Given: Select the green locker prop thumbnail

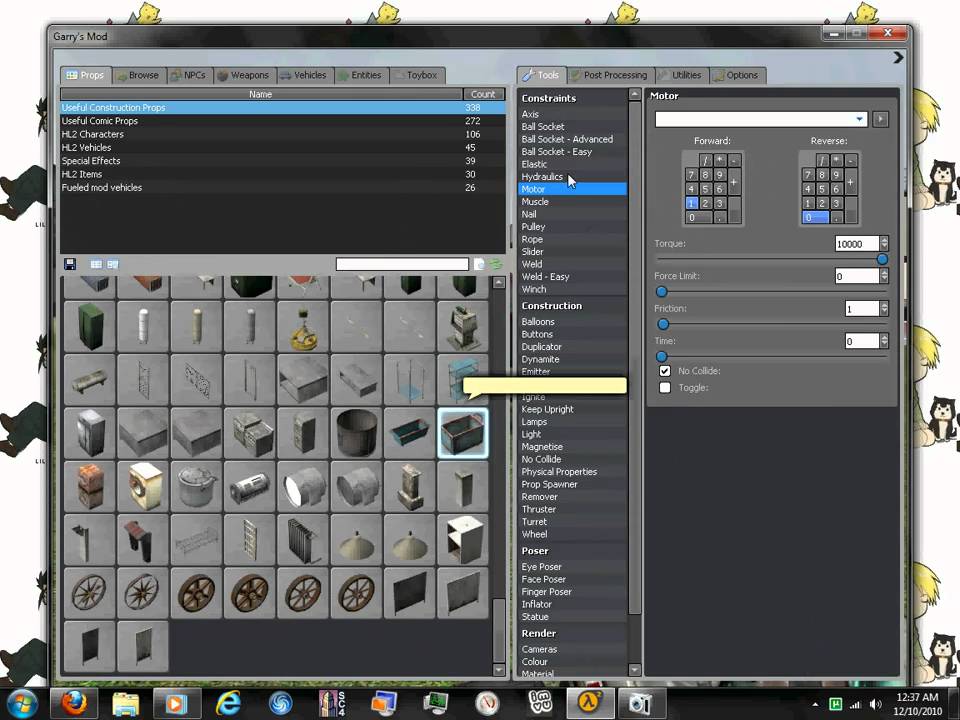Looking at the screenshot, I should pos(89,326).
